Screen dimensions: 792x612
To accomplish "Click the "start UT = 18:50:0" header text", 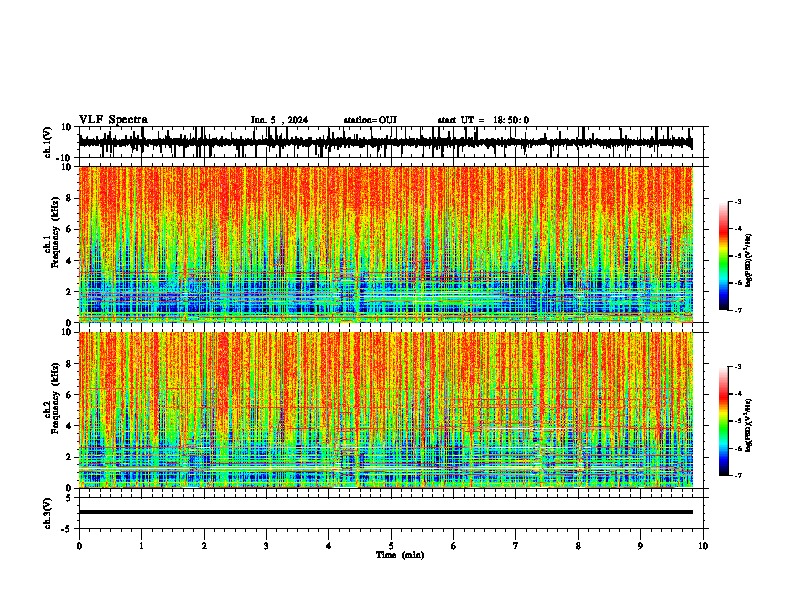I will point(483,120).
